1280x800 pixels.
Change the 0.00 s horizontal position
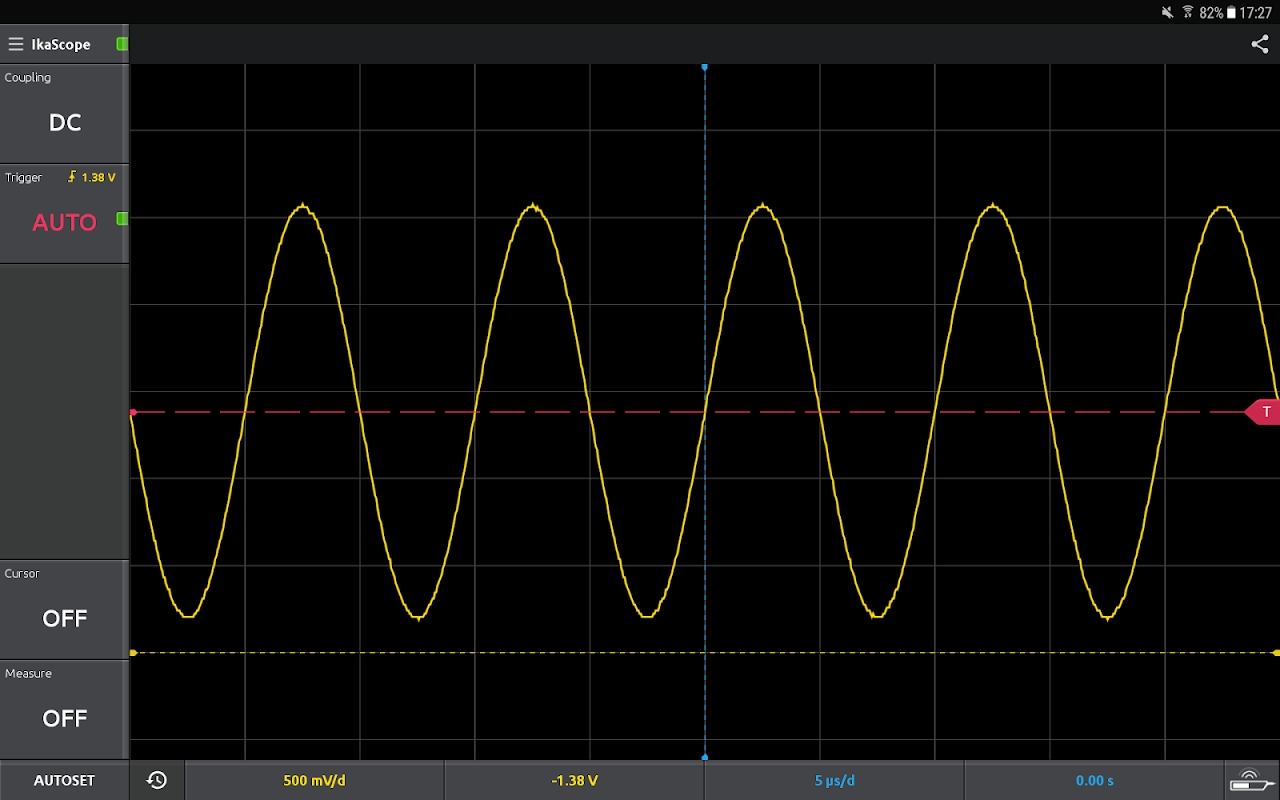1094,780
